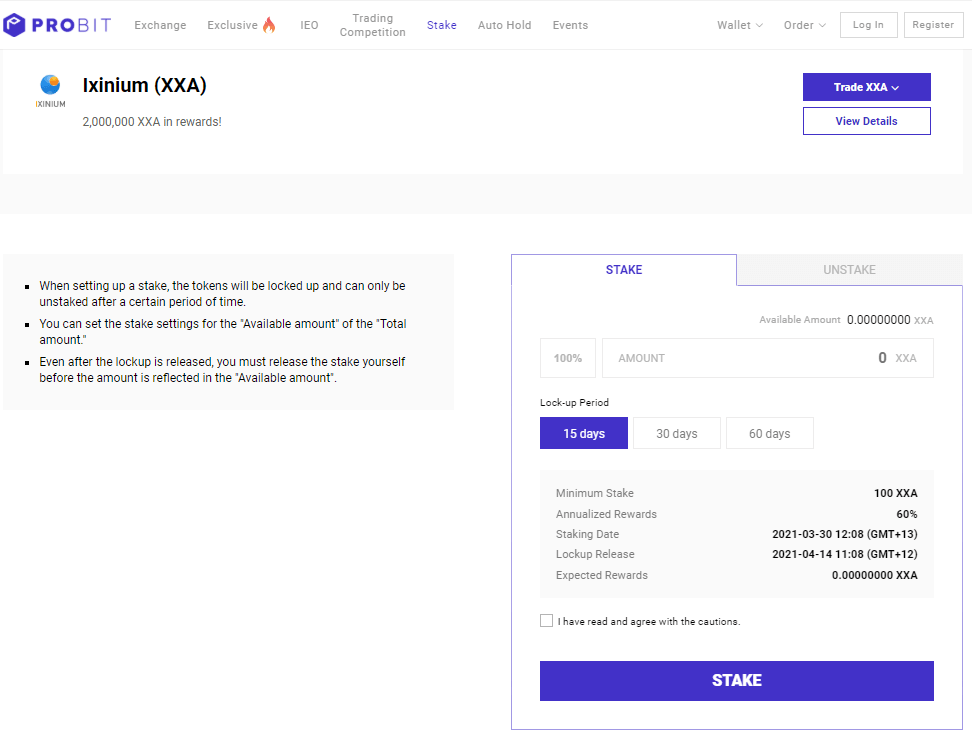Switch to the UNSTAKE tab
Screen dimensions: 972x737
point(849,270)
